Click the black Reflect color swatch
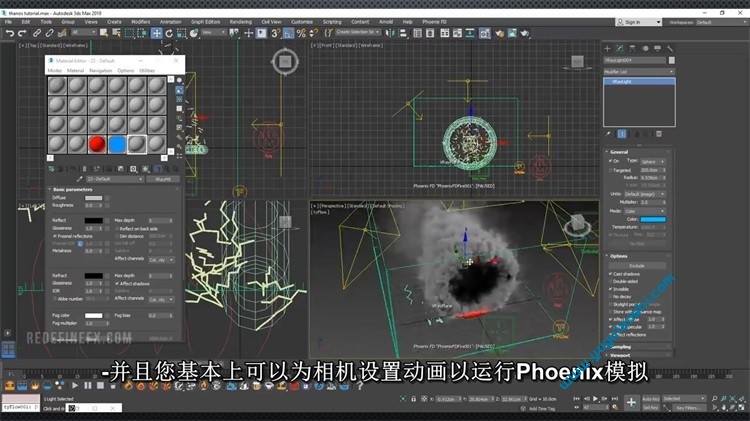The width and height of the screenshot is (750, 421). click(93, 221)
